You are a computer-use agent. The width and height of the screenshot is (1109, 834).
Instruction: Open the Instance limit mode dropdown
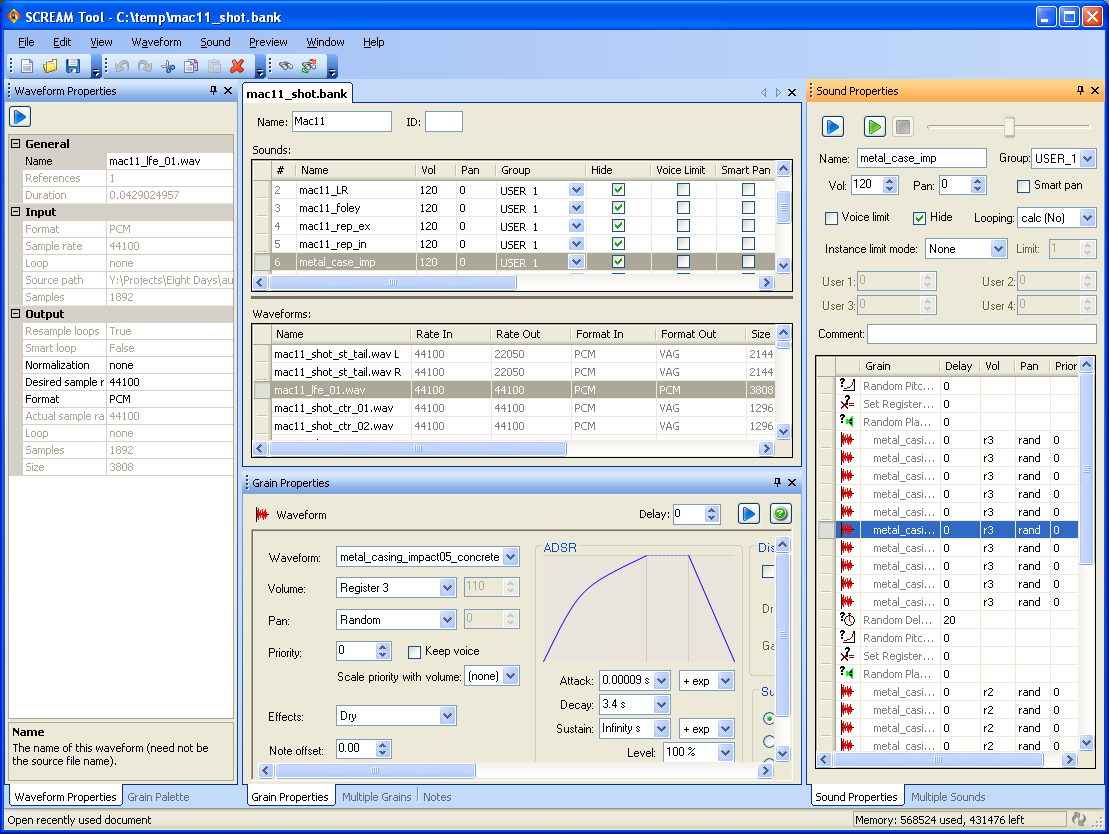click(998, 249)
